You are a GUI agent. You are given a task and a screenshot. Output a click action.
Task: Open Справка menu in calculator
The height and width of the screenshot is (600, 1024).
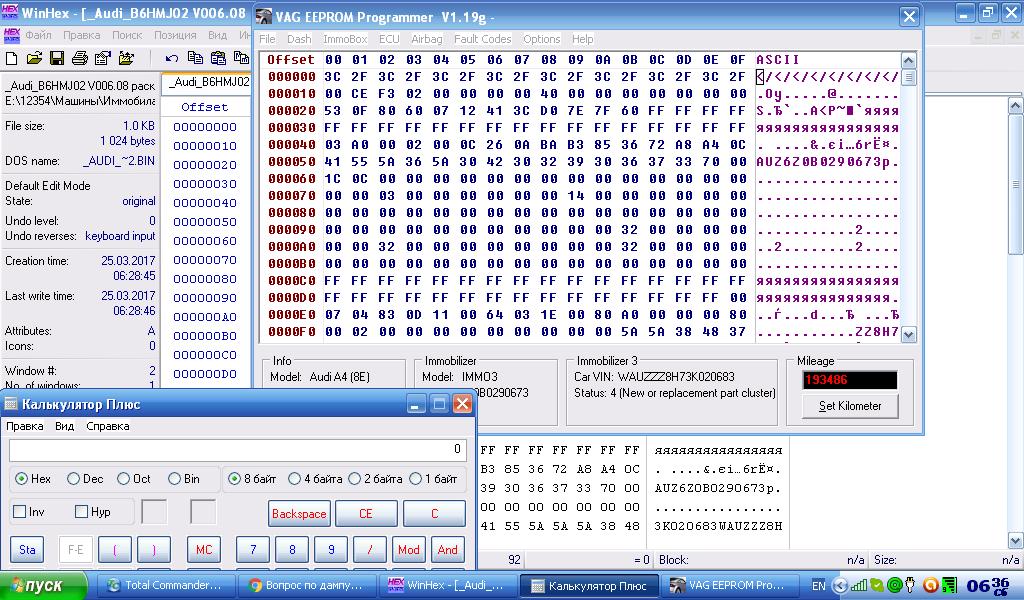pos(108,426)
